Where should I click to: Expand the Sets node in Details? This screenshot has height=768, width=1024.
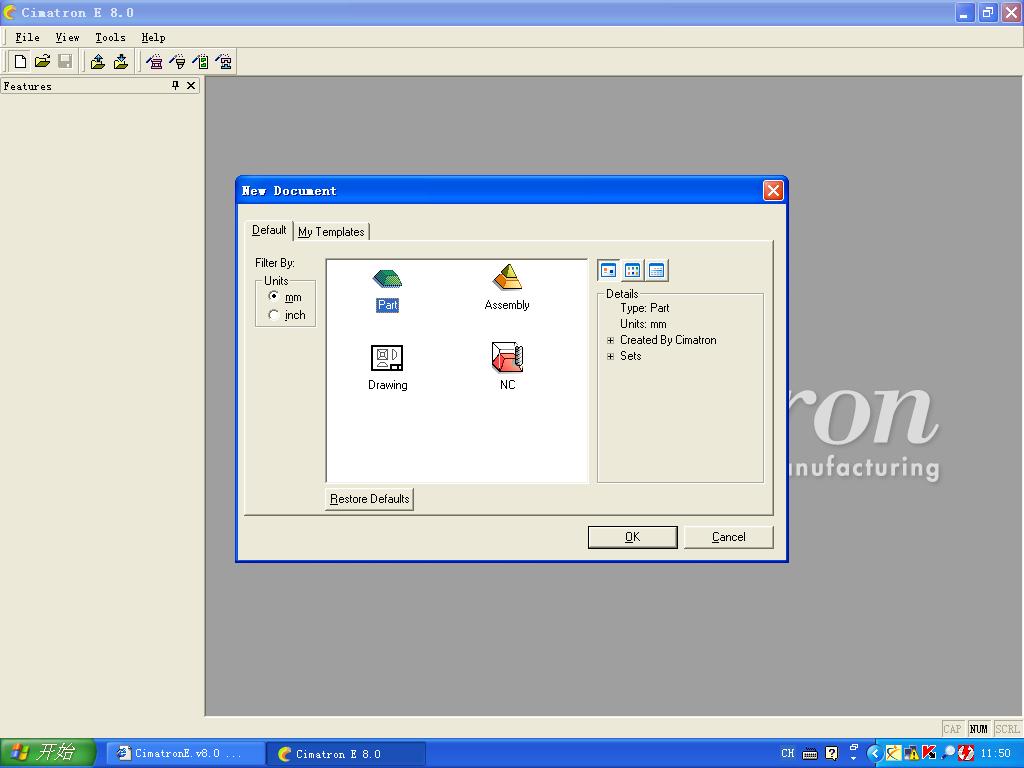pos(611,356)
